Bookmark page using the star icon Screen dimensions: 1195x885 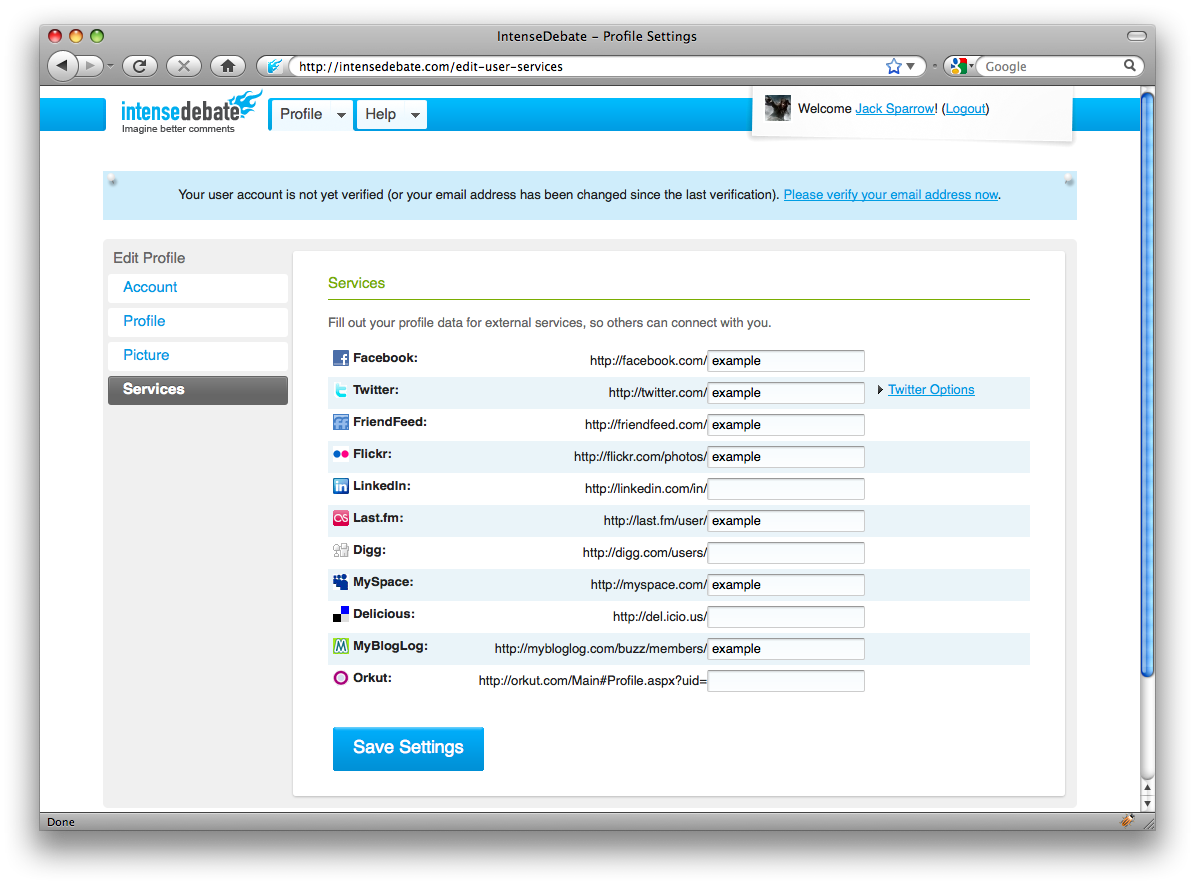tap(893, 66)
